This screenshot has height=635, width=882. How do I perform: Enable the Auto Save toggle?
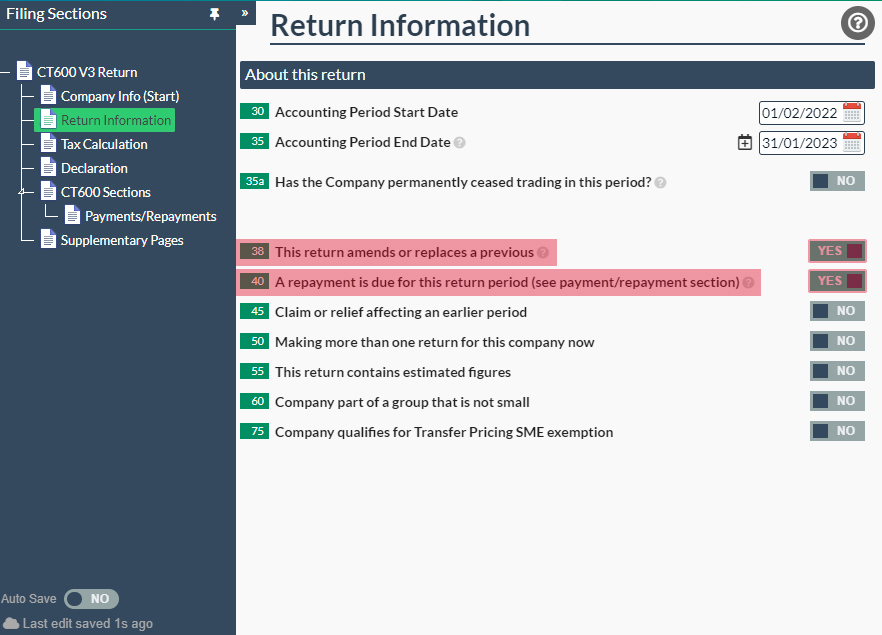(91, 599)
